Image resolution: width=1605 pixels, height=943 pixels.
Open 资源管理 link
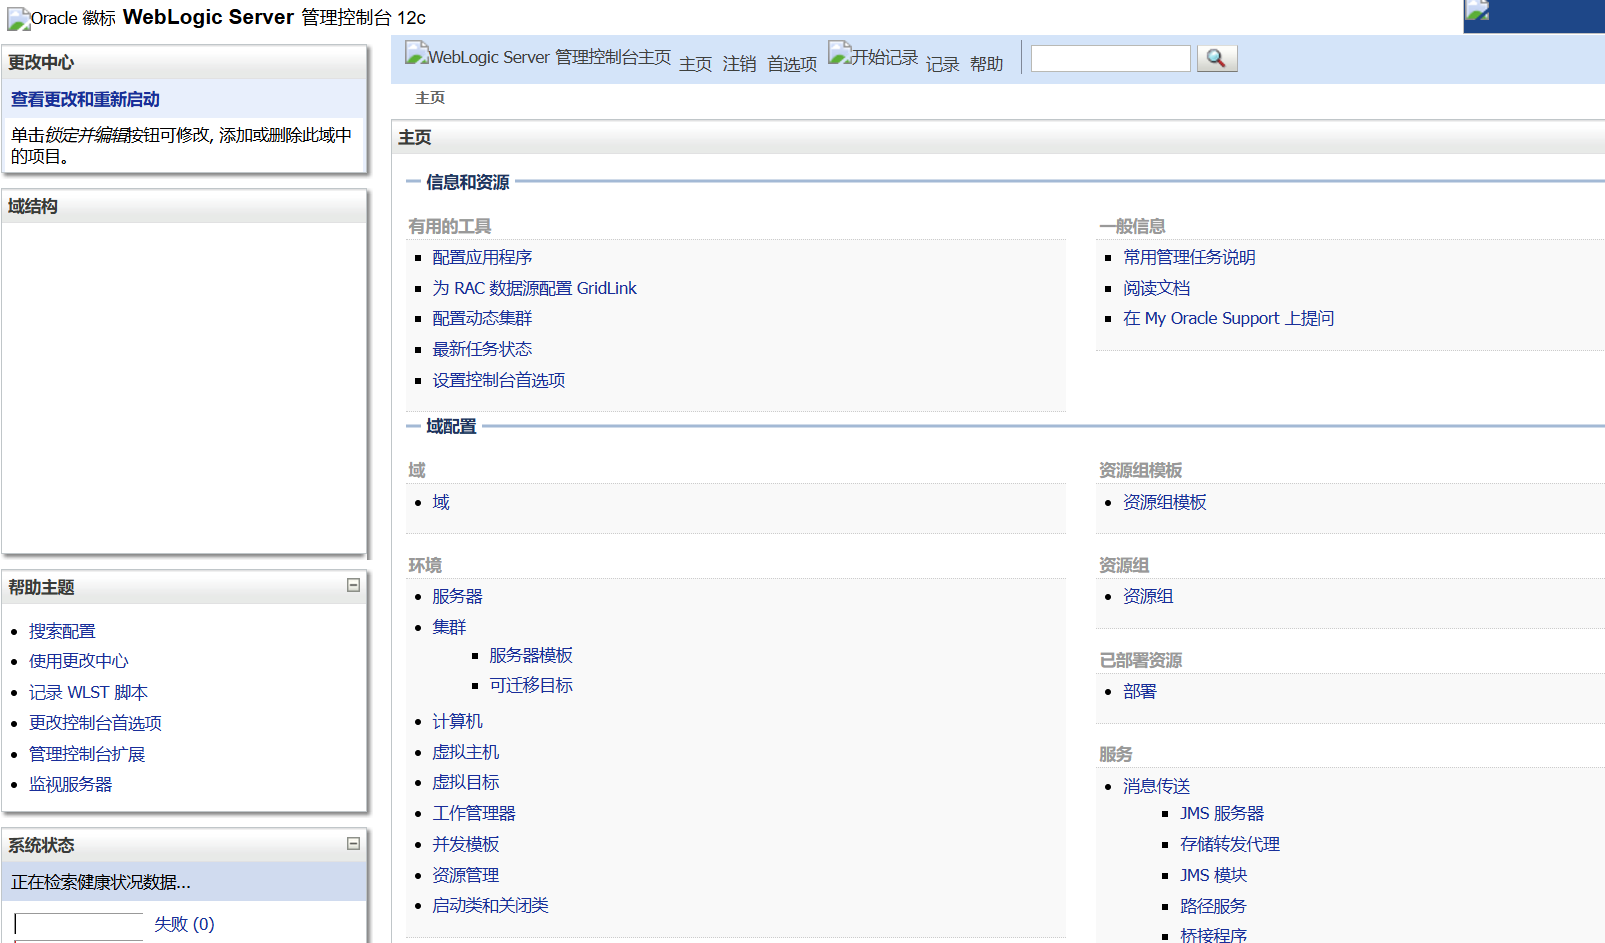[465, 875]
